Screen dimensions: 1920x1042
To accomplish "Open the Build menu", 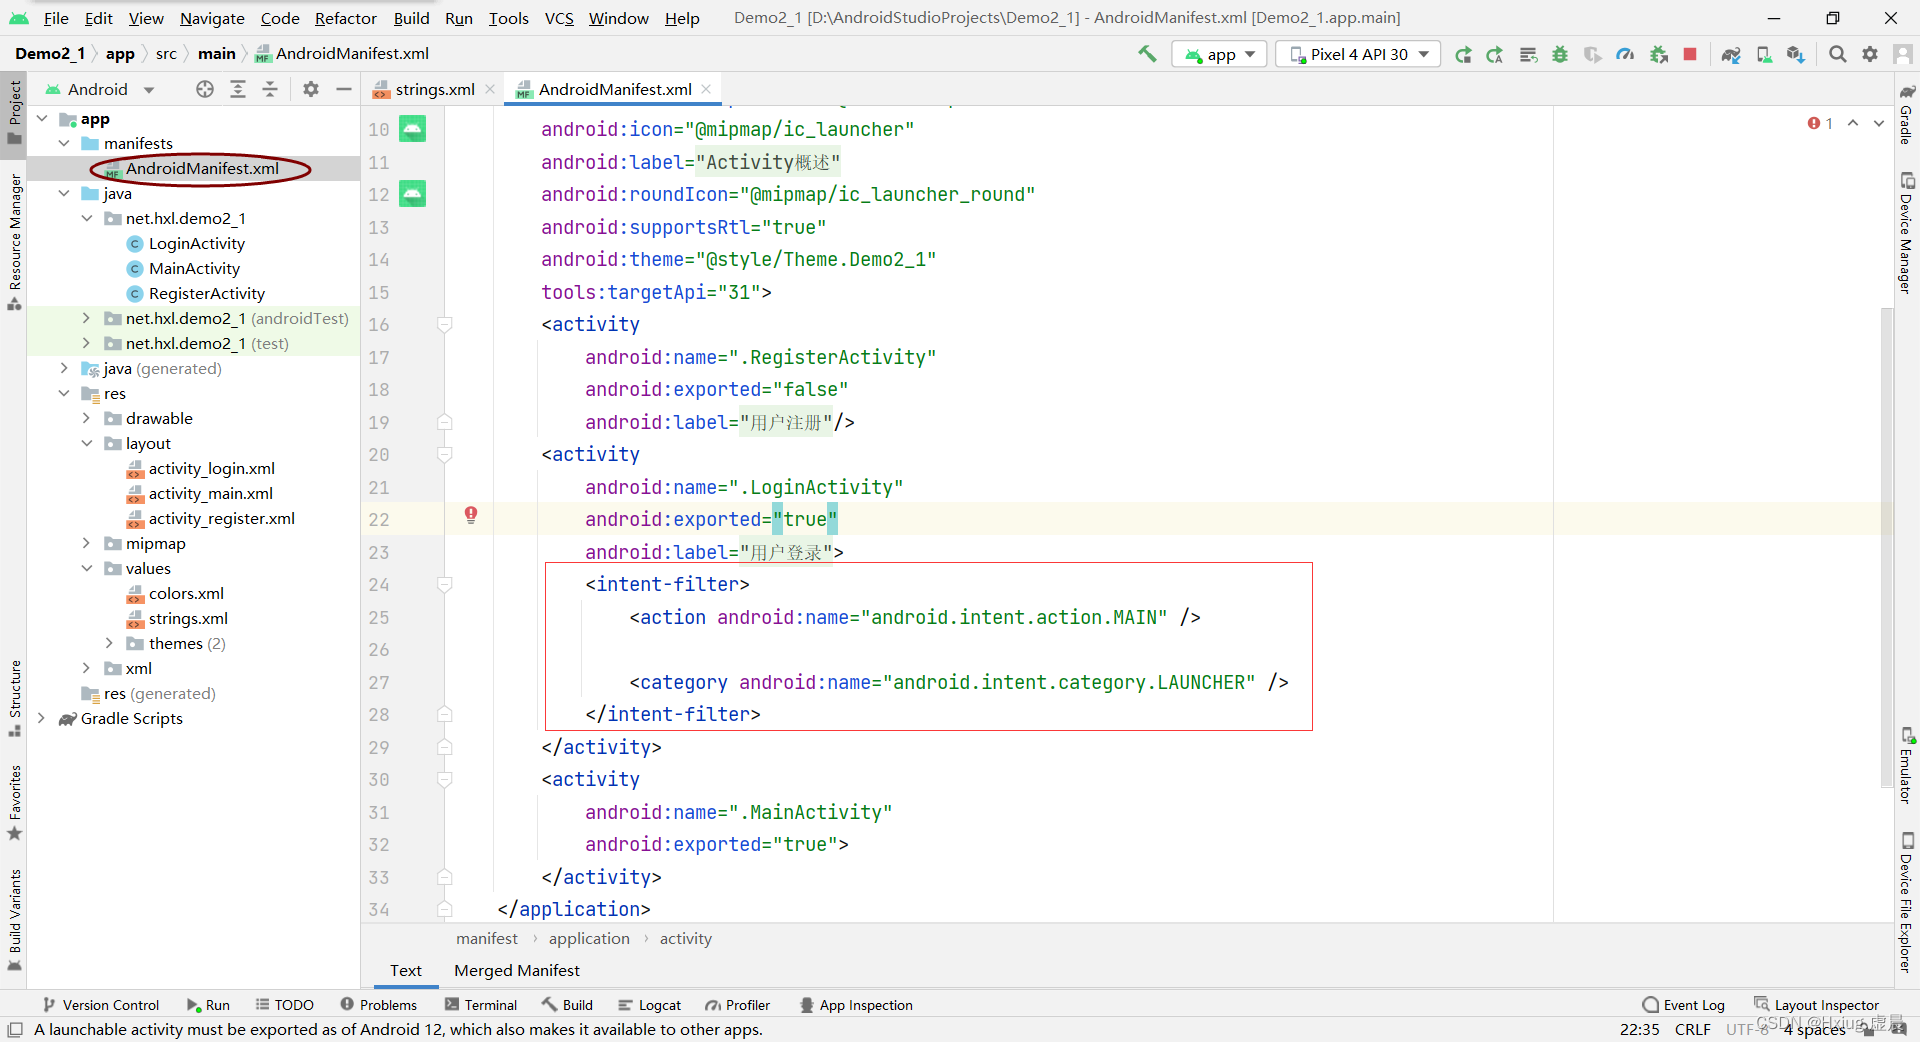I will click(411, 18).
